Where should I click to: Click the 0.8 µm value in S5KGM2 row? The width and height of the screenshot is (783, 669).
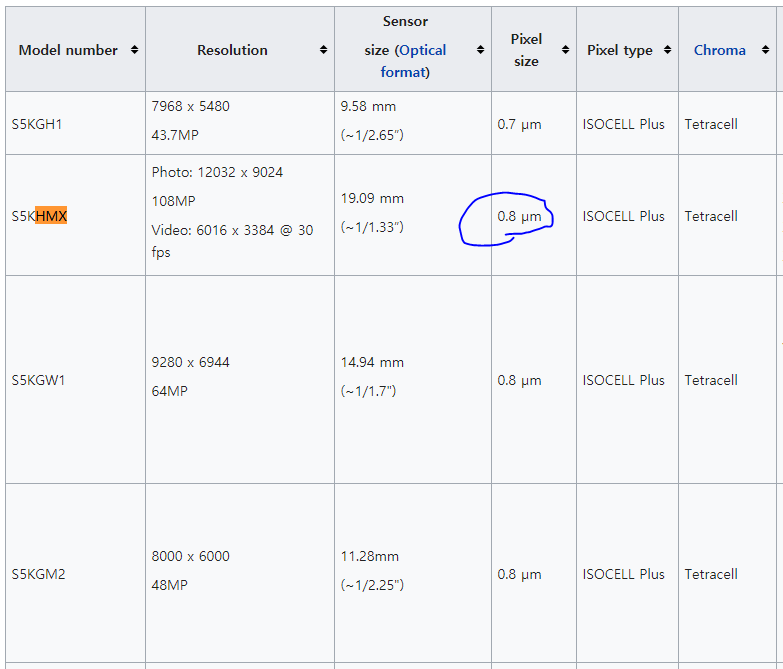pyautogui.click(x=519, y=575)
